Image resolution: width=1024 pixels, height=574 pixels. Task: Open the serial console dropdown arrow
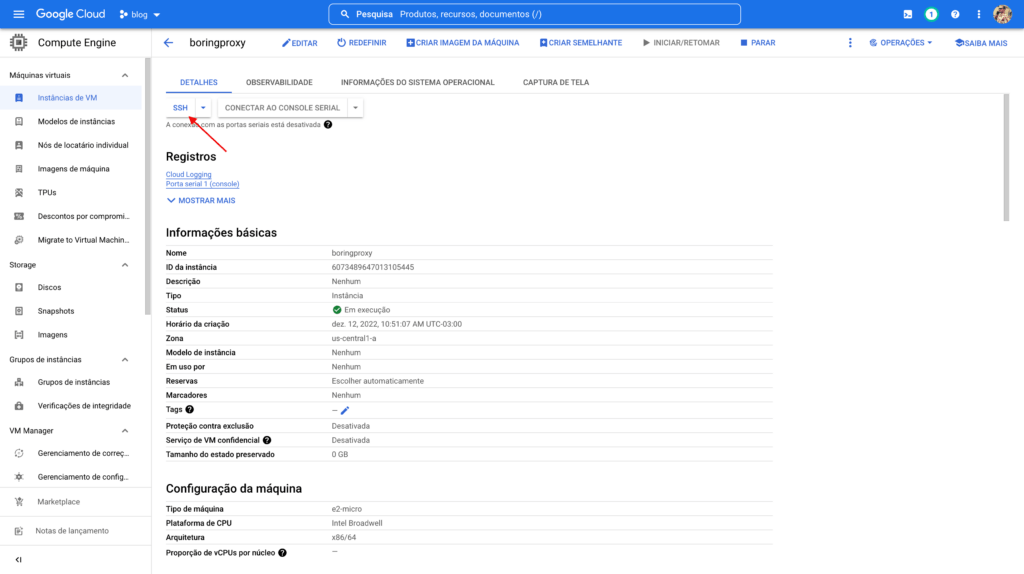[x=355, y=108]
